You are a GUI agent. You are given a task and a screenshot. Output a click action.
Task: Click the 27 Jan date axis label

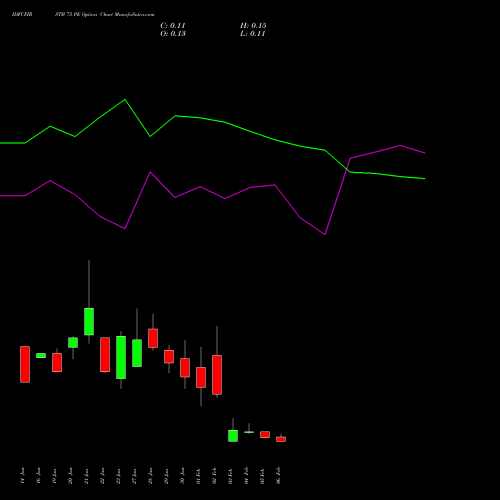tap(135, 476)
